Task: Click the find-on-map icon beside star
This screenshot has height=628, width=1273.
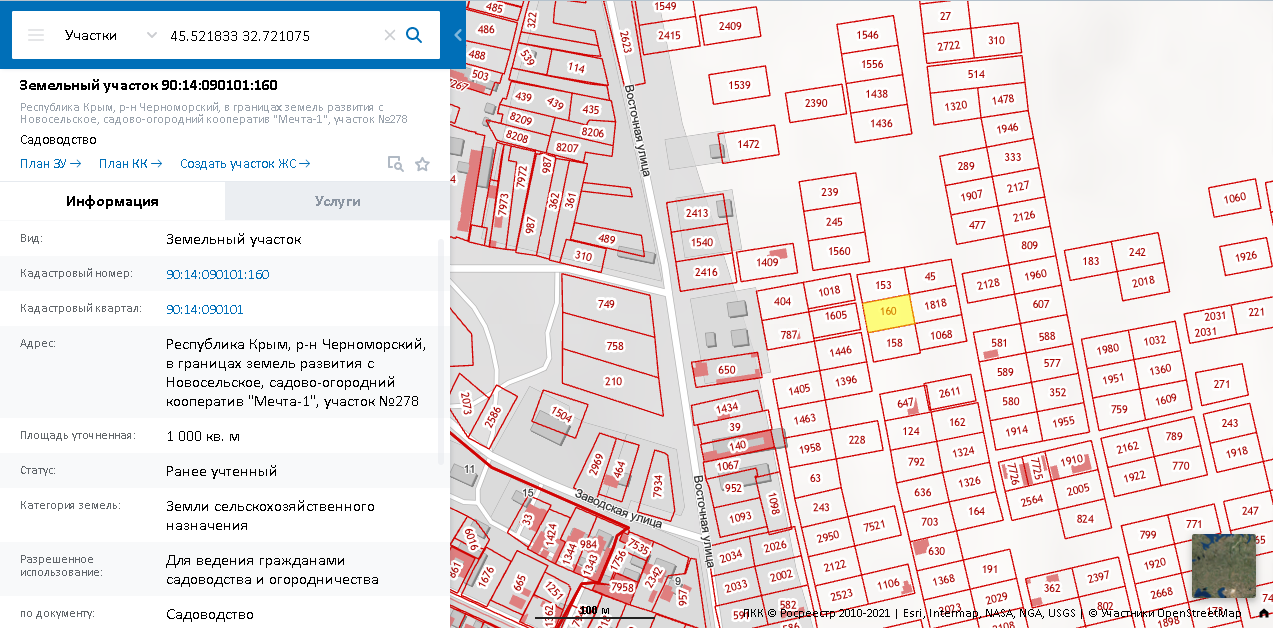Action: (395, 164)
